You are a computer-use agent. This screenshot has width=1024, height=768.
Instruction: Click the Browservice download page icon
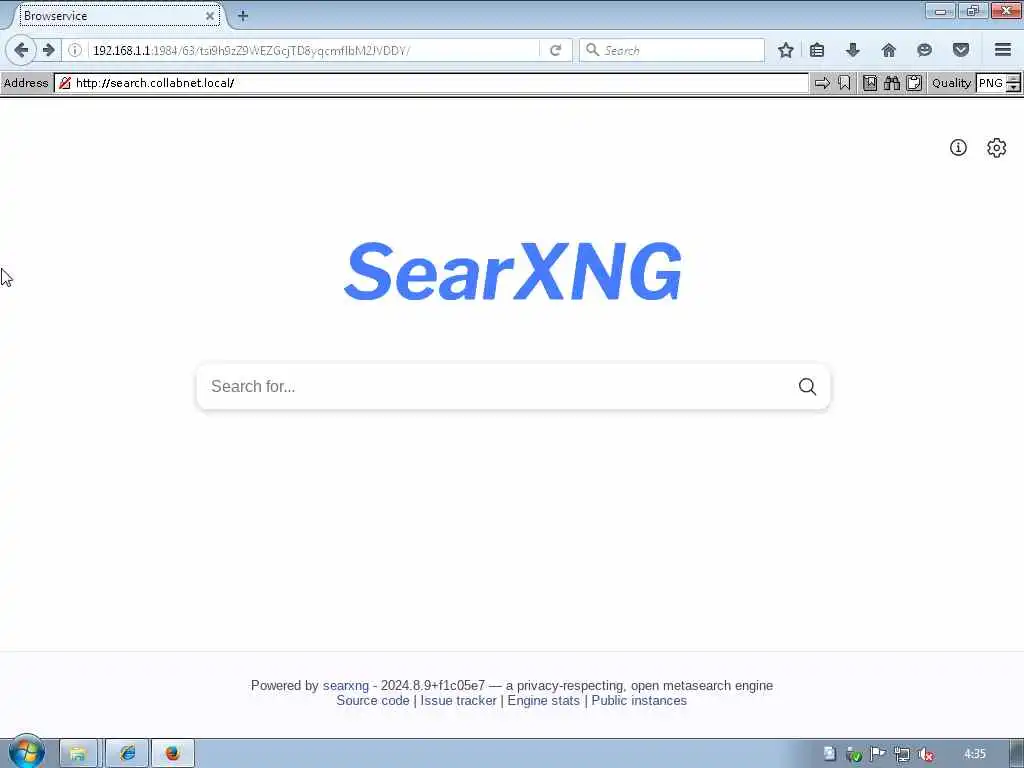(870, 83)
